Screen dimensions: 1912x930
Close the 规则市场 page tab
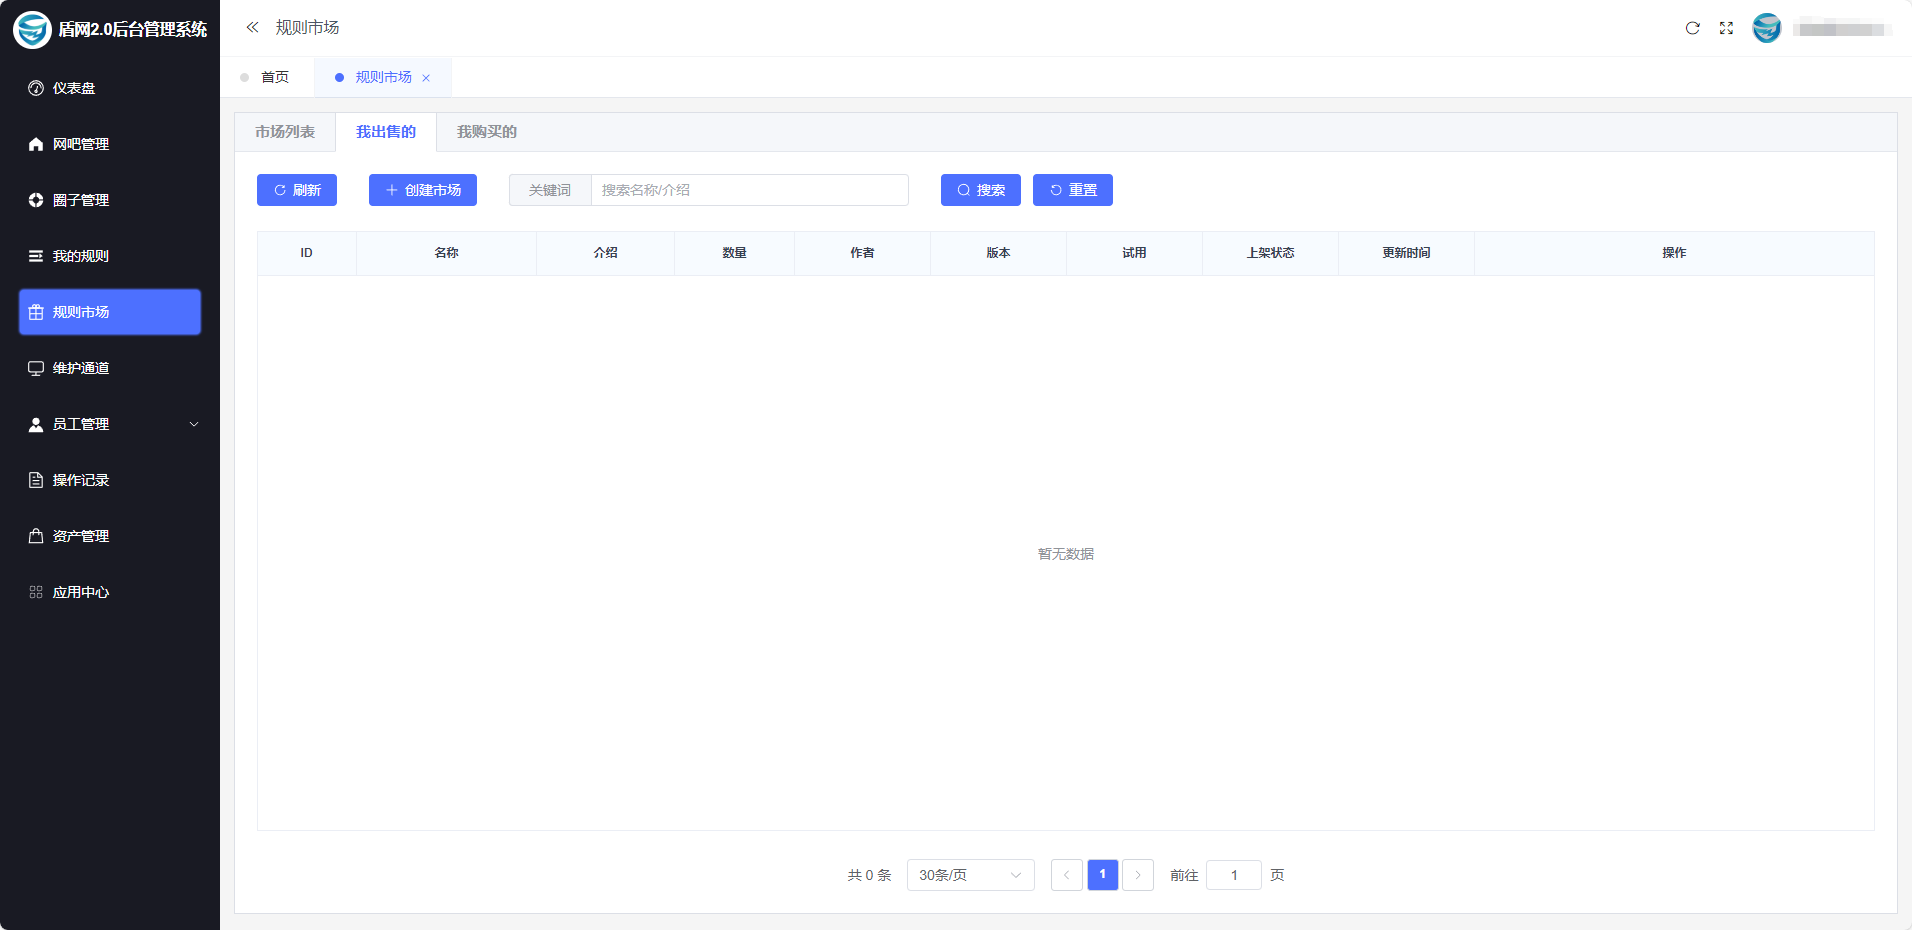point(426,78)
